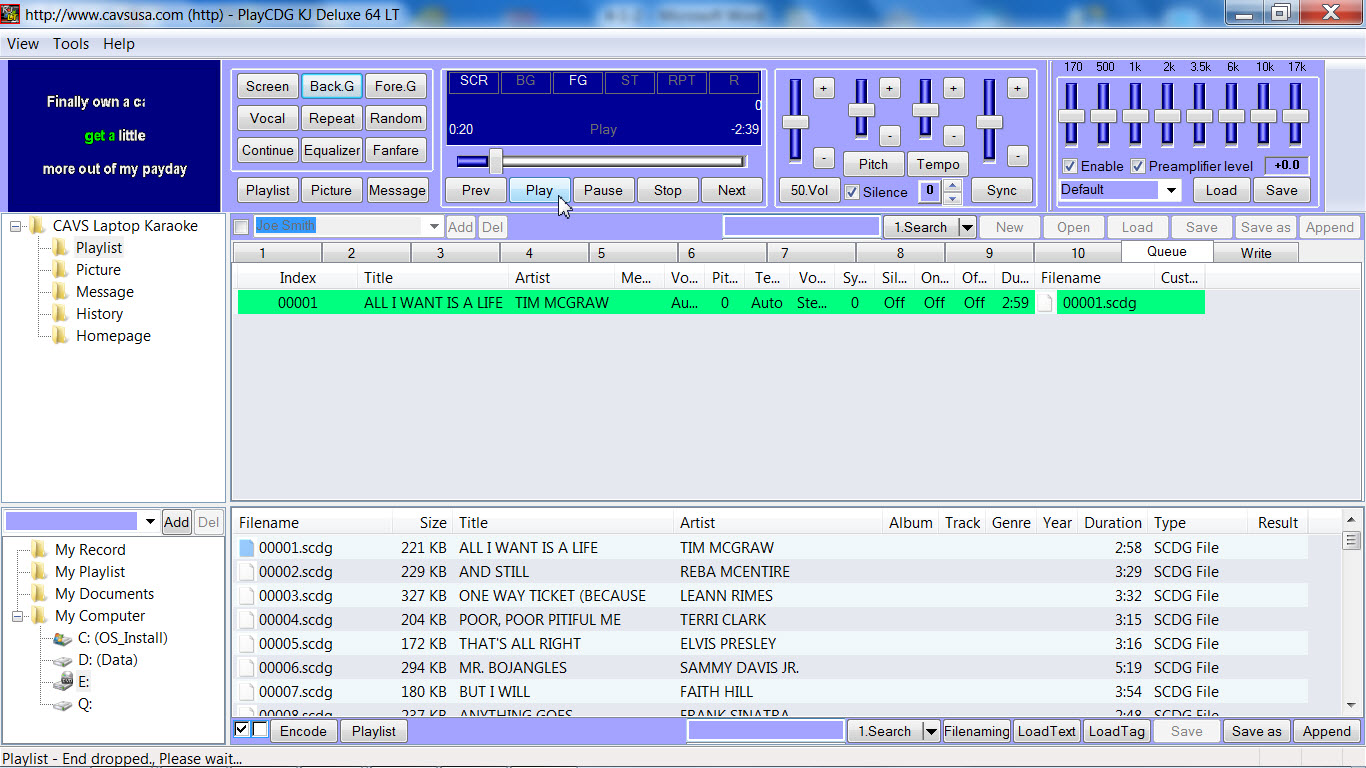This screenshot has height=768, width=1366.
Task: Select the My Record folder icon
Action: tap(39, 550)
